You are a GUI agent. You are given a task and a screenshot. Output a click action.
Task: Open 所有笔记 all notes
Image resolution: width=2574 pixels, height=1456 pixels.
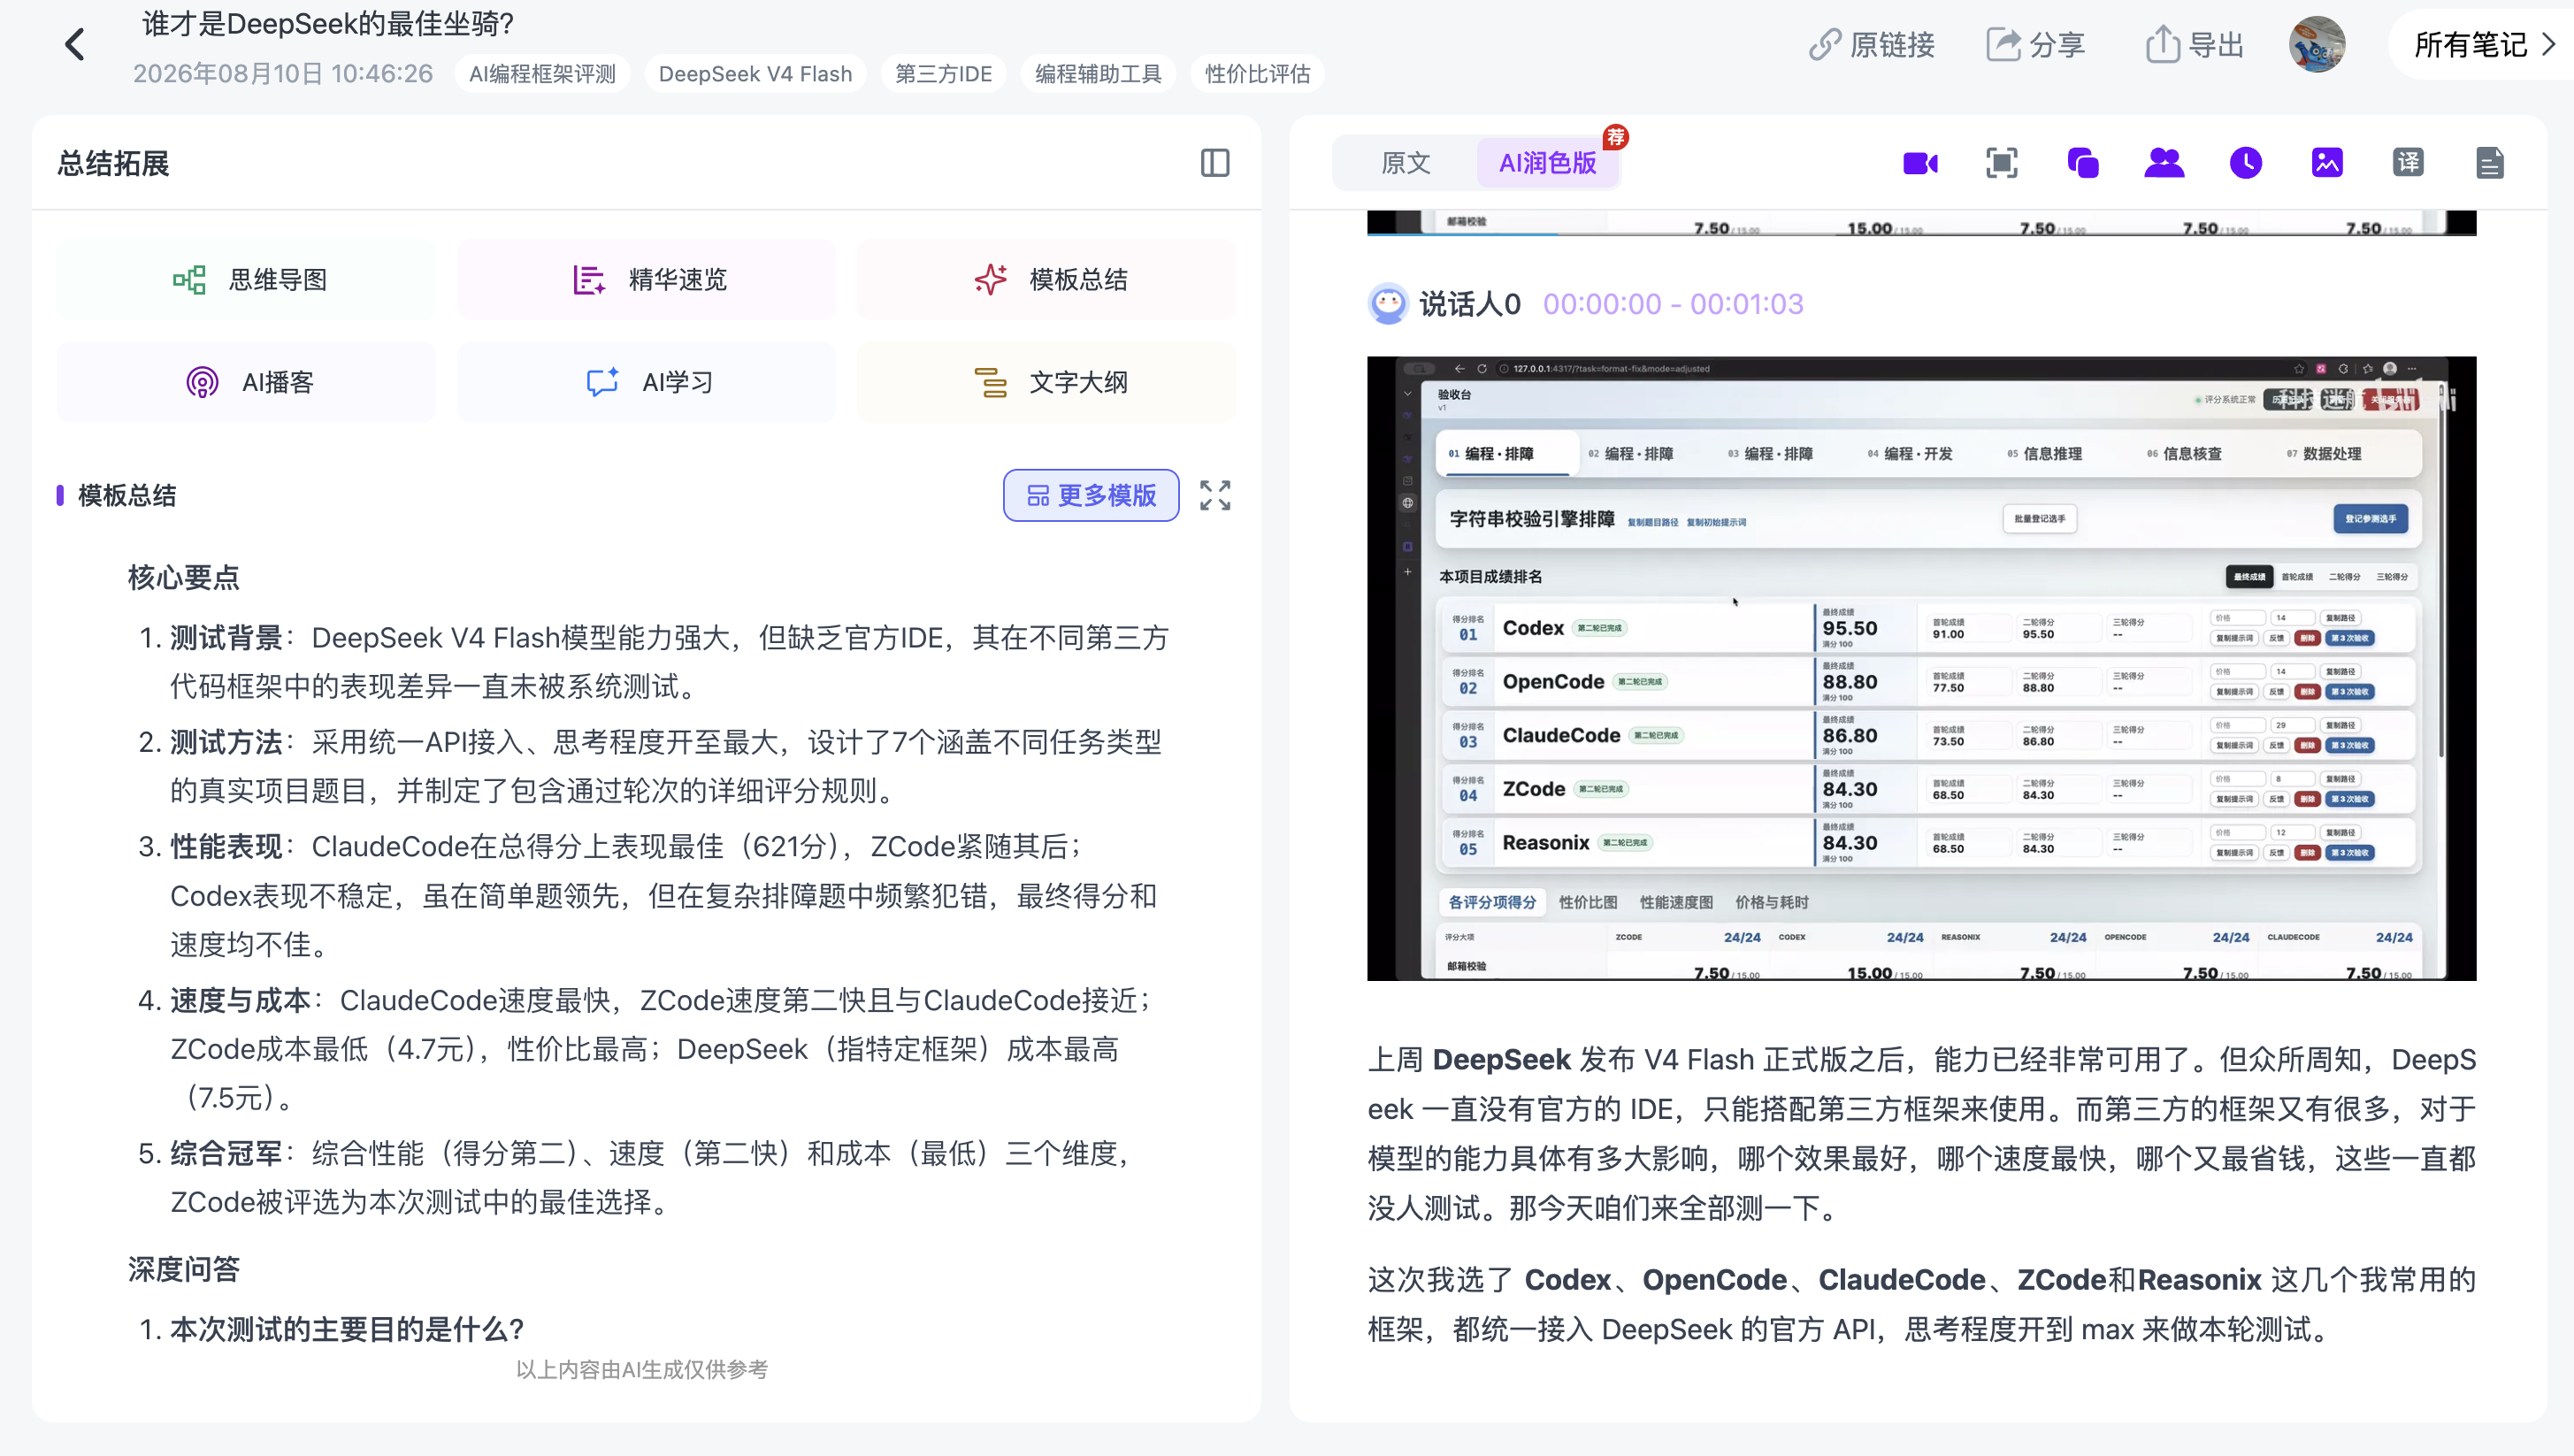click(x=2484, y=44)
